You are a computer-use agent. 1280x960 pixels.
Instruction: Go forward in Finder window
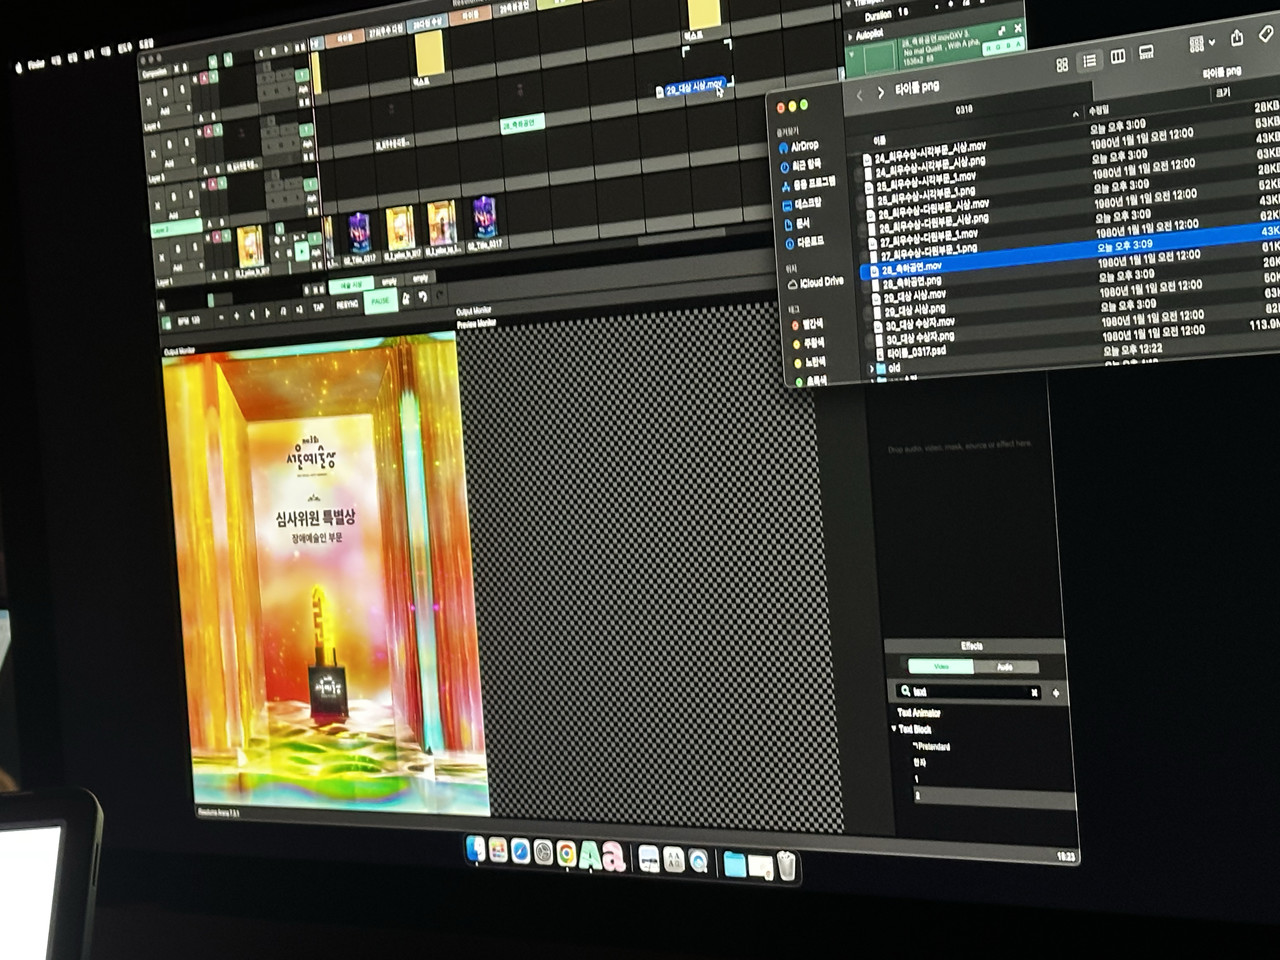(x=880, y=93)
